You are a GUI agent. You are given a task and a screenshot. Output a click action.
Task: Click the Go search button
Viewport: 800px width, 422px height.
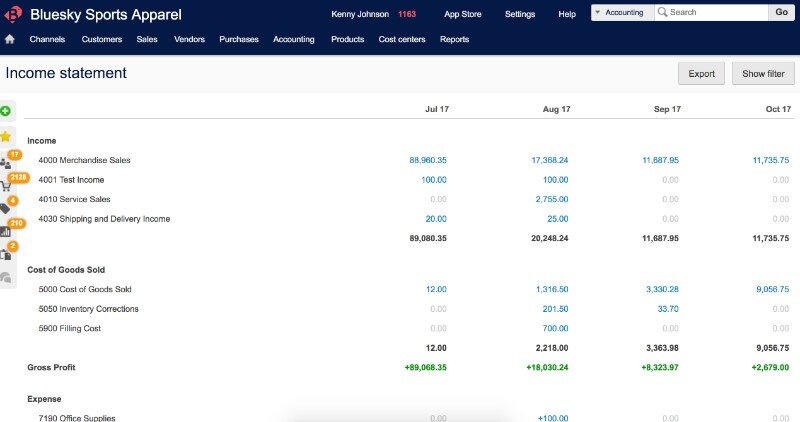781,13
